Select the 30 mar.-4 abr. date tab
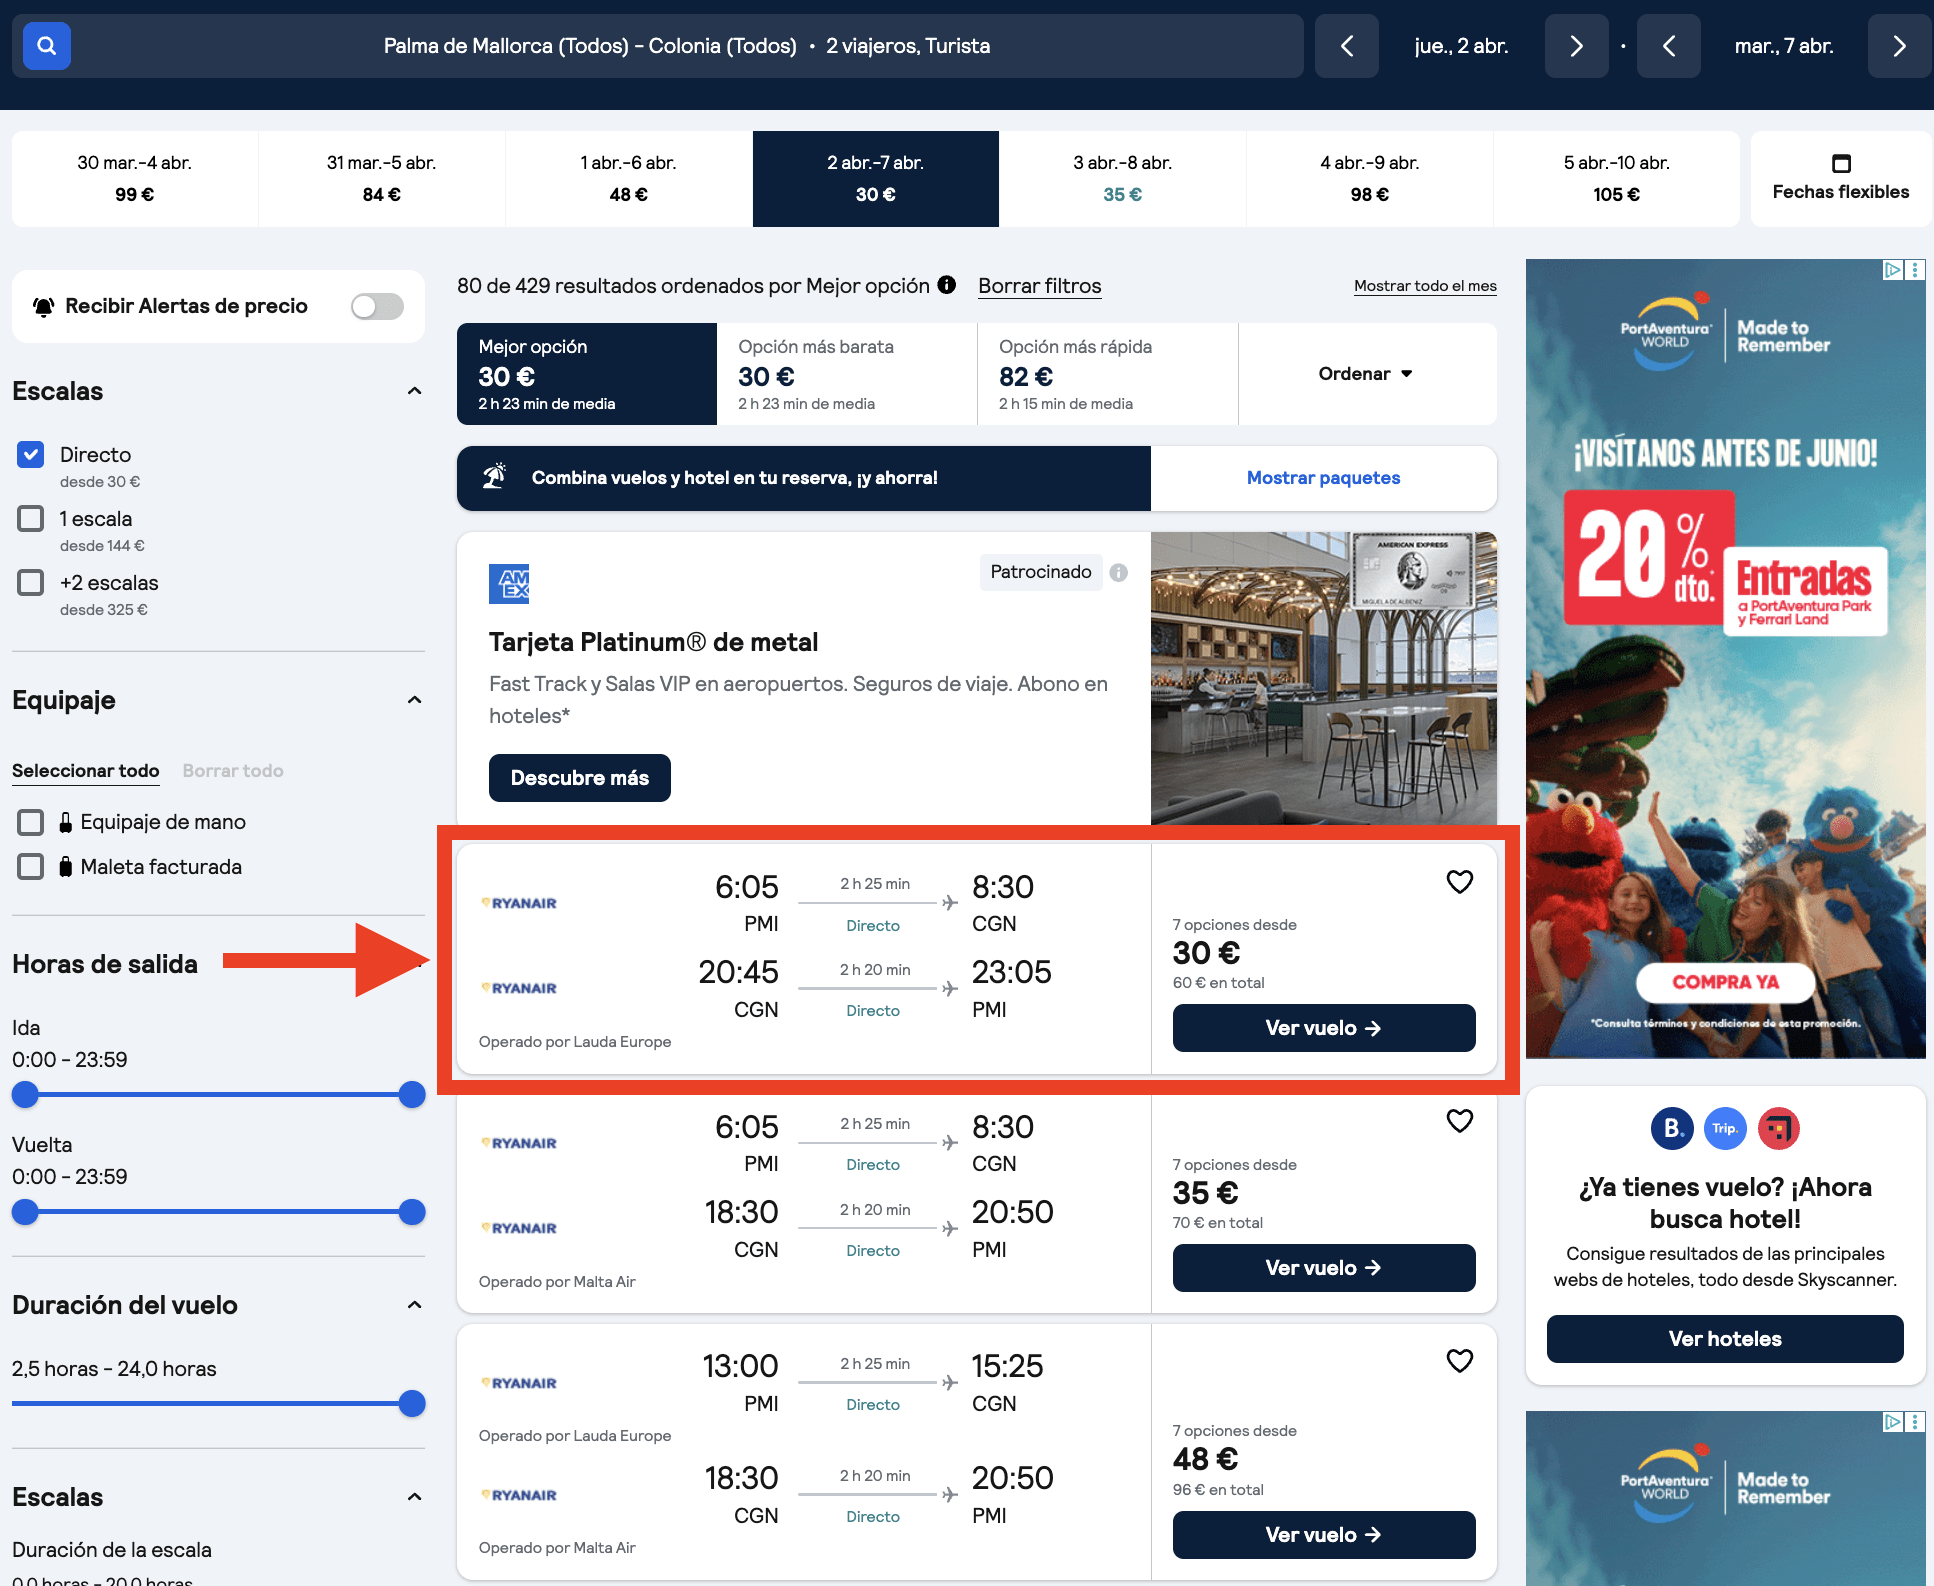Image resolution: width=1934 pixels, height=1586 pixels. click(x=135, y=179)
